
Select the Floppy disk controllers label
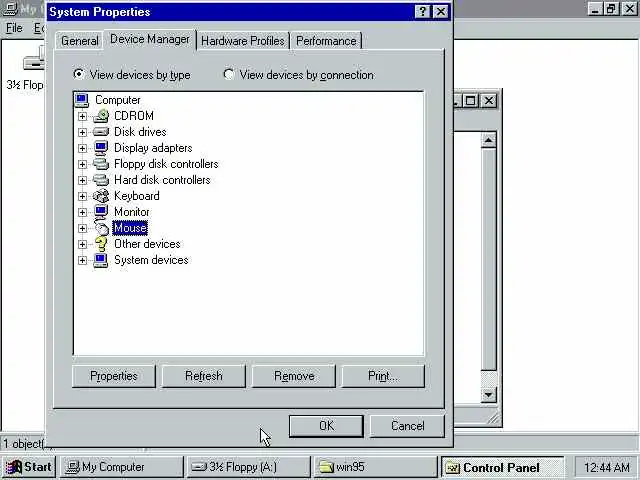click(166, 164)
